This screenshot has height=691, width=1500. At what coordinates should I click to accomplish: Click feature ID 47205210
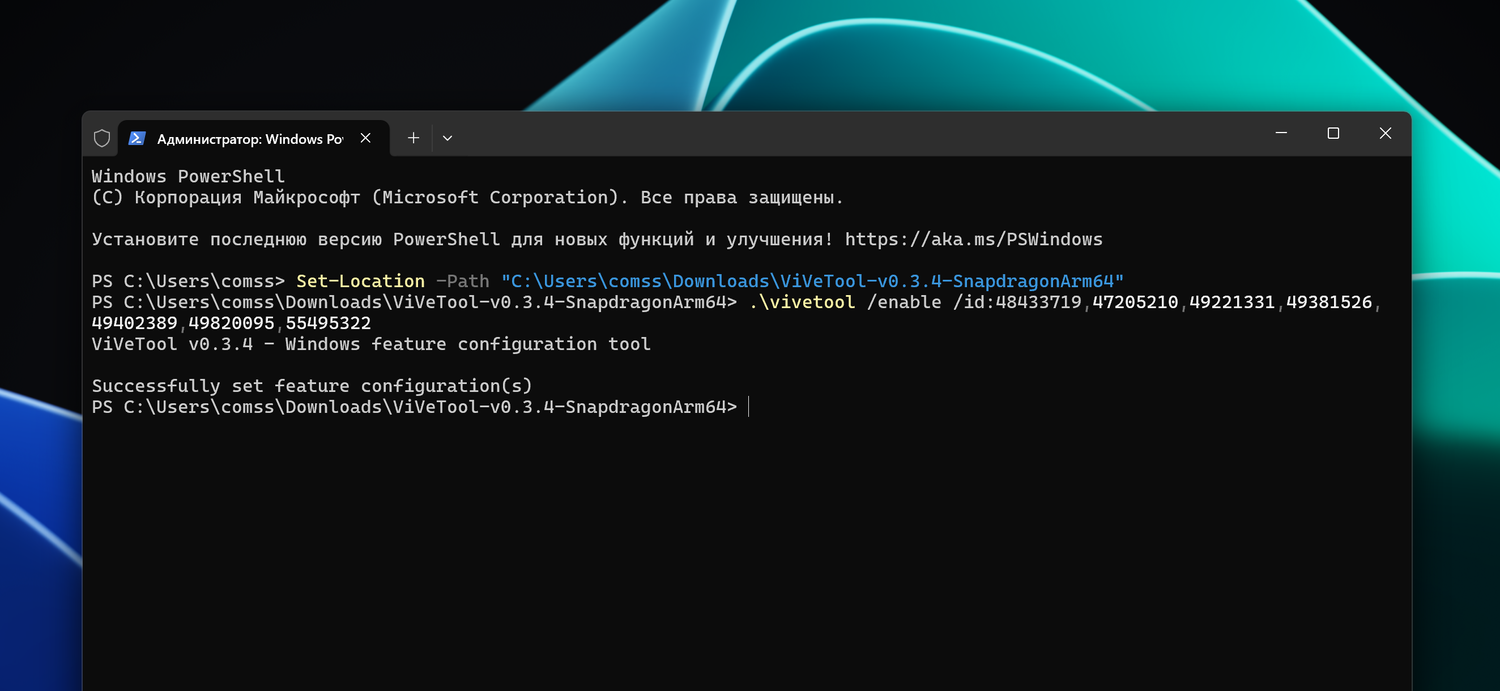coord(1135,302)
